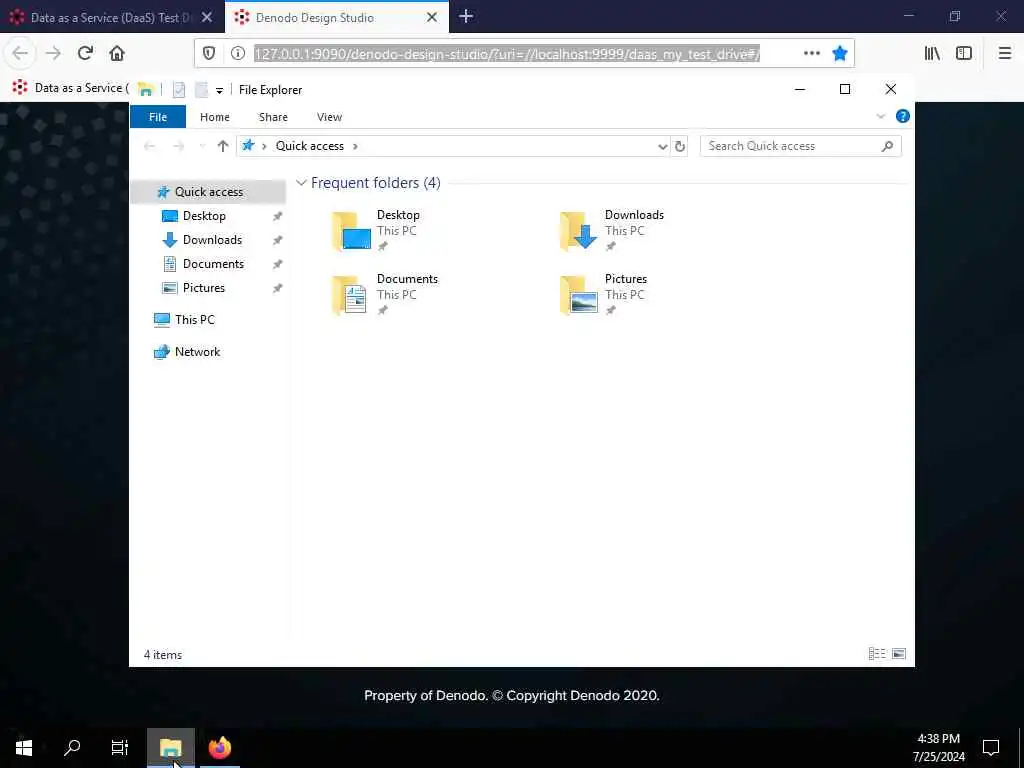Click the New folder quick access toolbar icon

click(x=201, y=89)
